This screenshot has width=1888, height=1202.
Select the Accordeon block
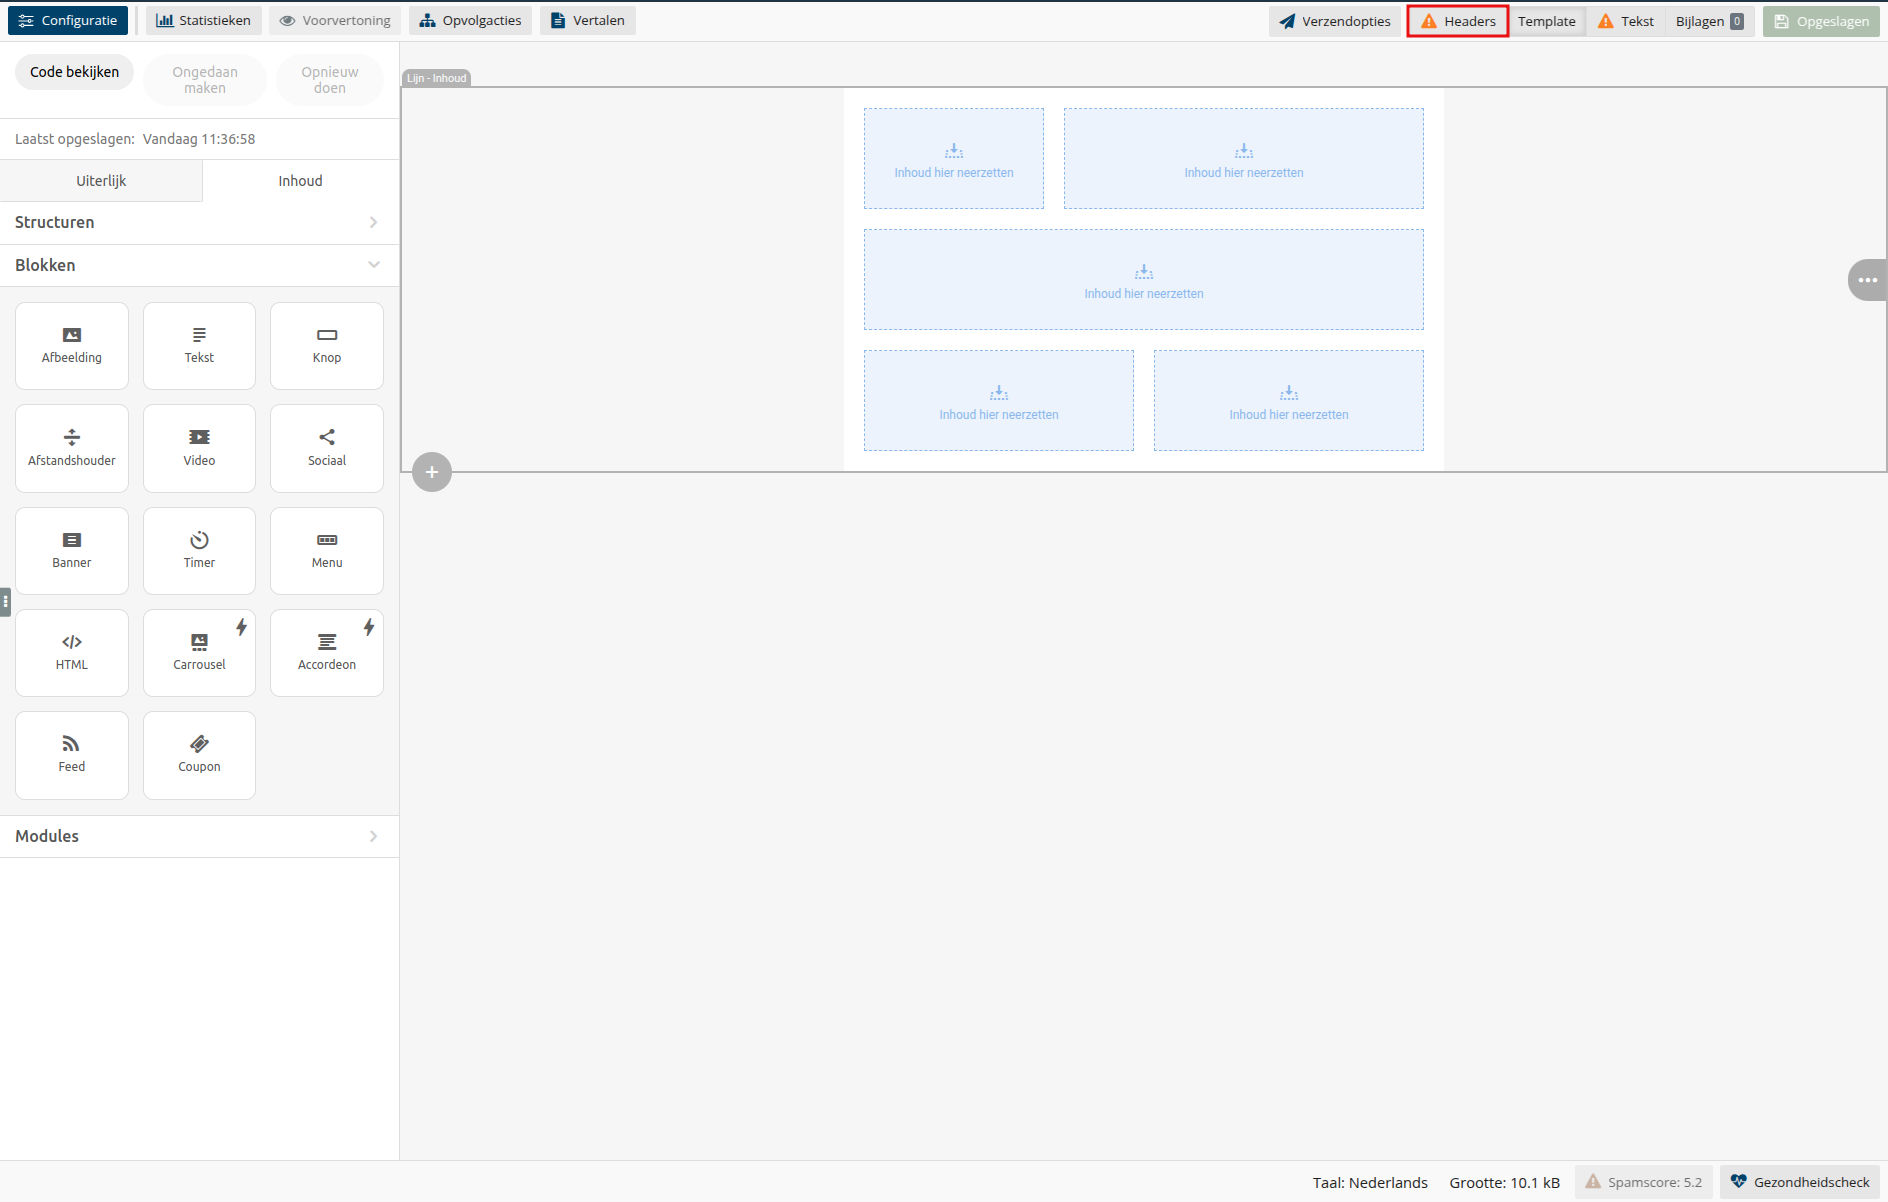click(327, 652)
